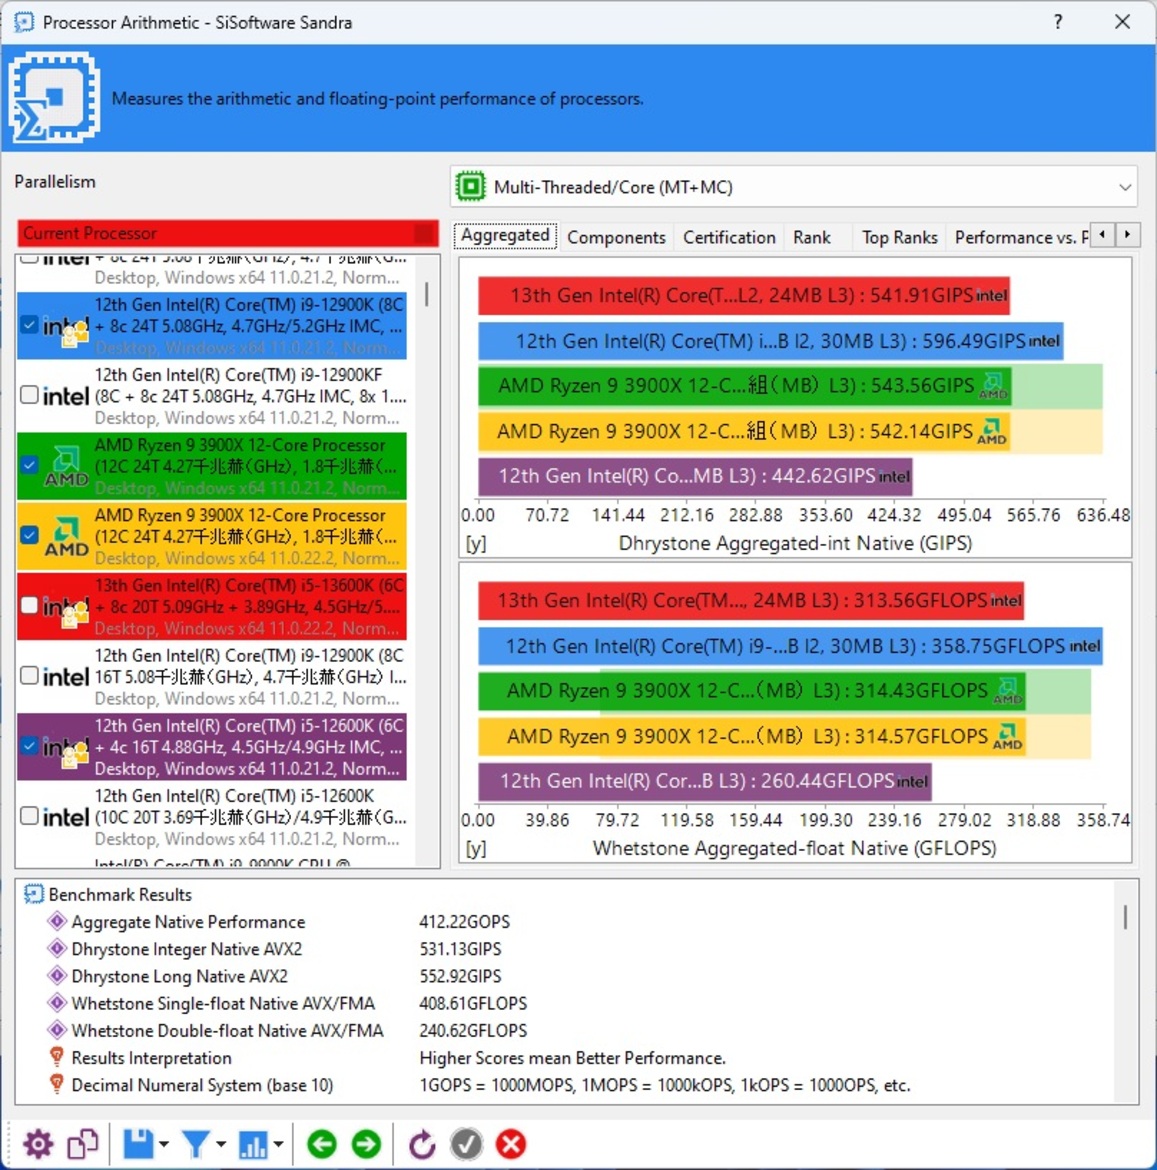The height and width of the screenshot is (1170, 1157).
Task: Click the AMD logo on the green Ryzen row
Action: [x=66, y=467]
